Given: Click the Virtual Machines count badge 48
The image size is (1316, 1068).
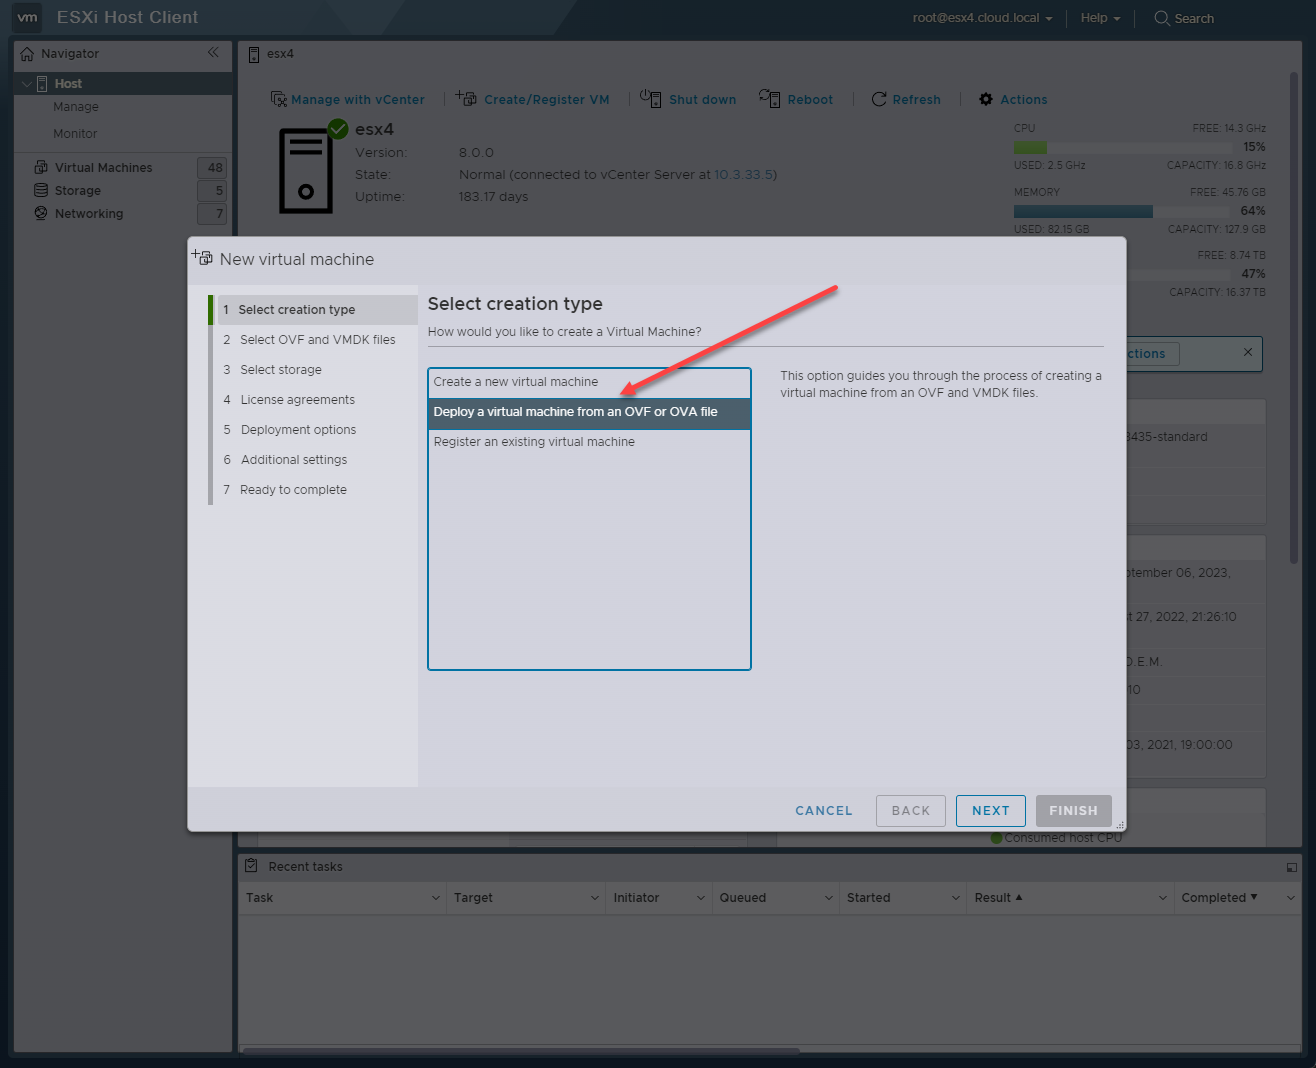Looking at the screenshot, I should click(212, 168).
